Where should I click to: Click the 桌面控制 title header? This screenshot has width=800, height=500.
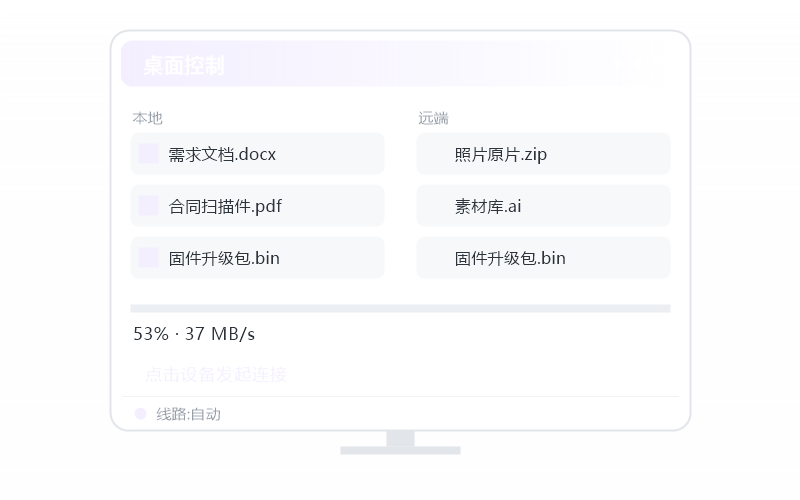[184, 65]
